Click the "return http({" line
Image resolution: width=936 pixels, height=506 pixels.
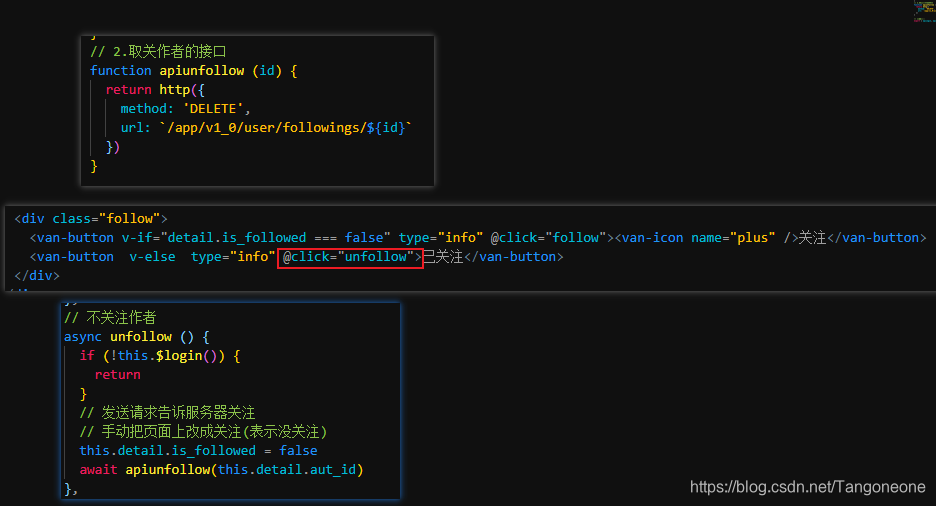(155, 90)
